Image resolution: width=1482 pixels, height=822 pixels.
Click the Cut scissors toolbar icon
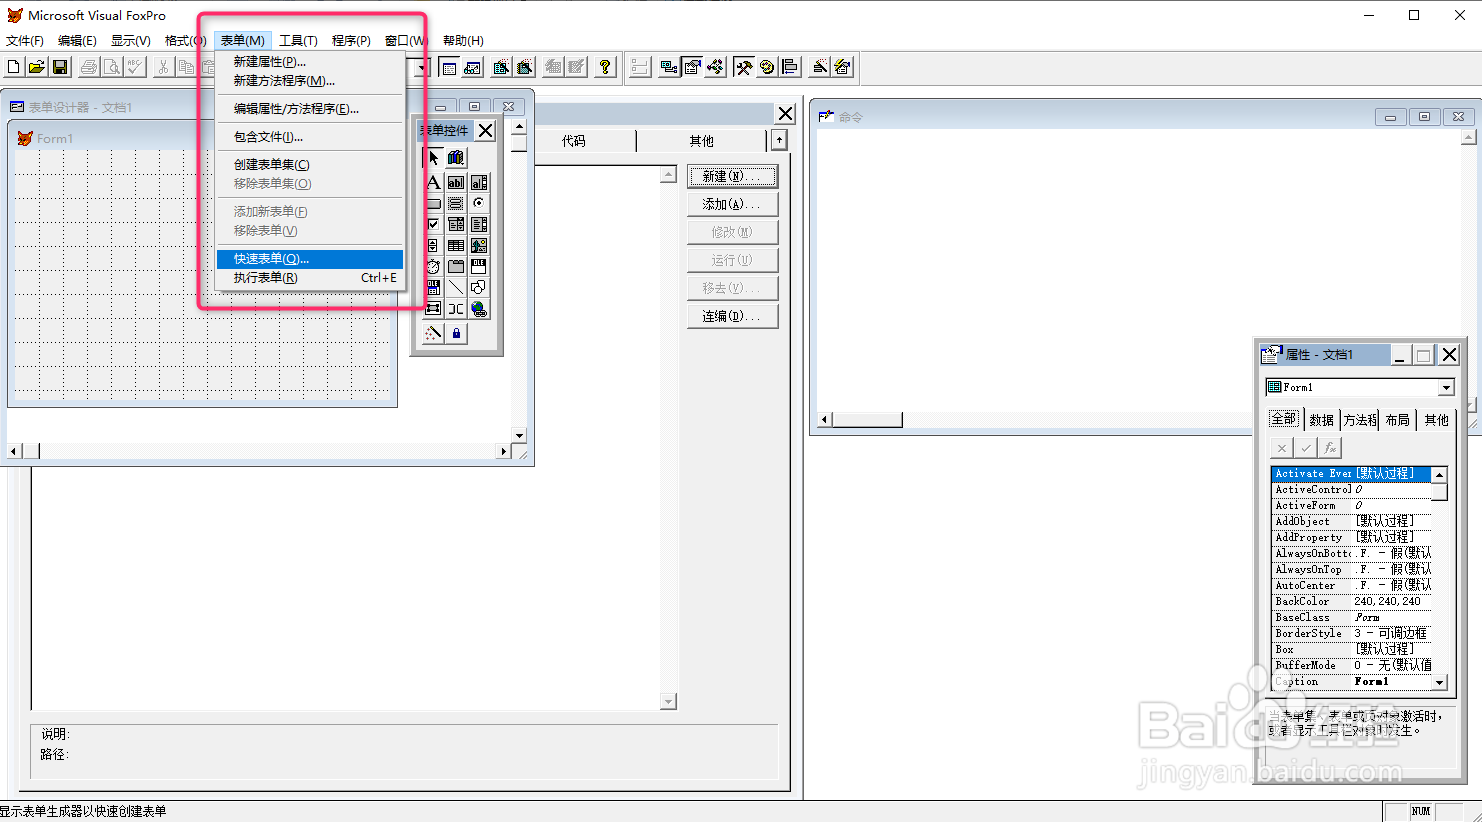pos(163,67)
